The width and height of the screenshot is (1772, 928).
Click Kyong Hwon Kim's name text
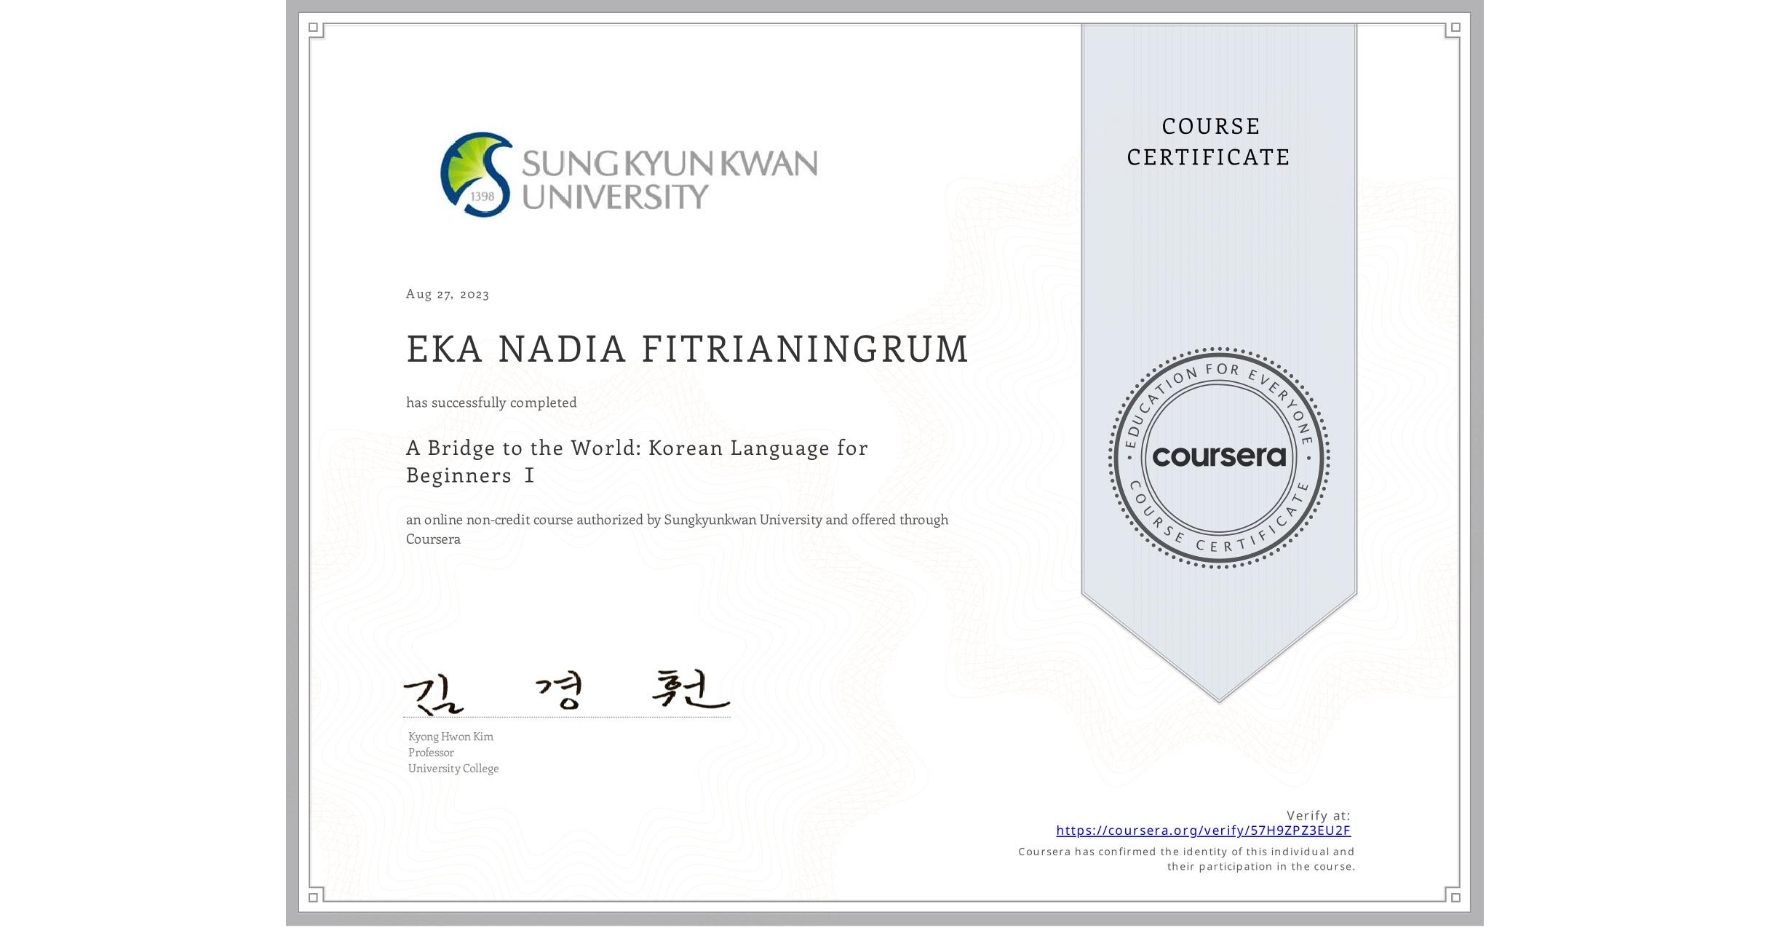[452, 735]
